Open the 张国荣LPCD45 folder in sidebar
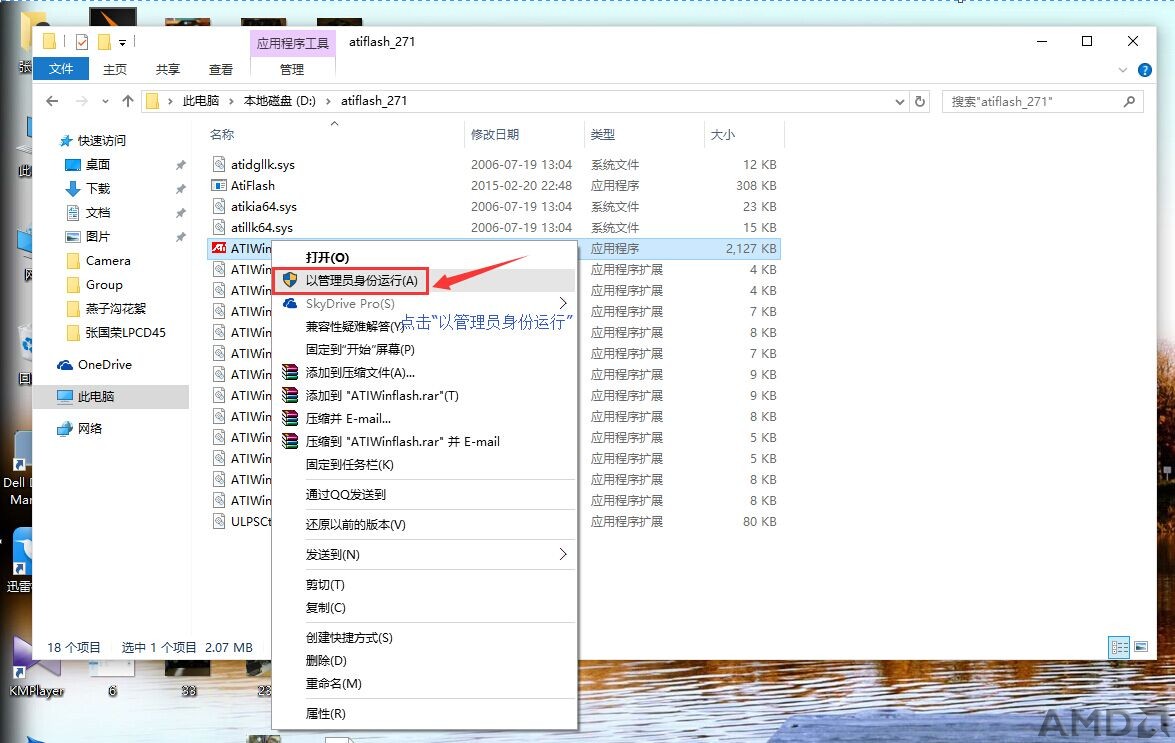The width and height of the screenshot is (1175, 743). point(125,333)
